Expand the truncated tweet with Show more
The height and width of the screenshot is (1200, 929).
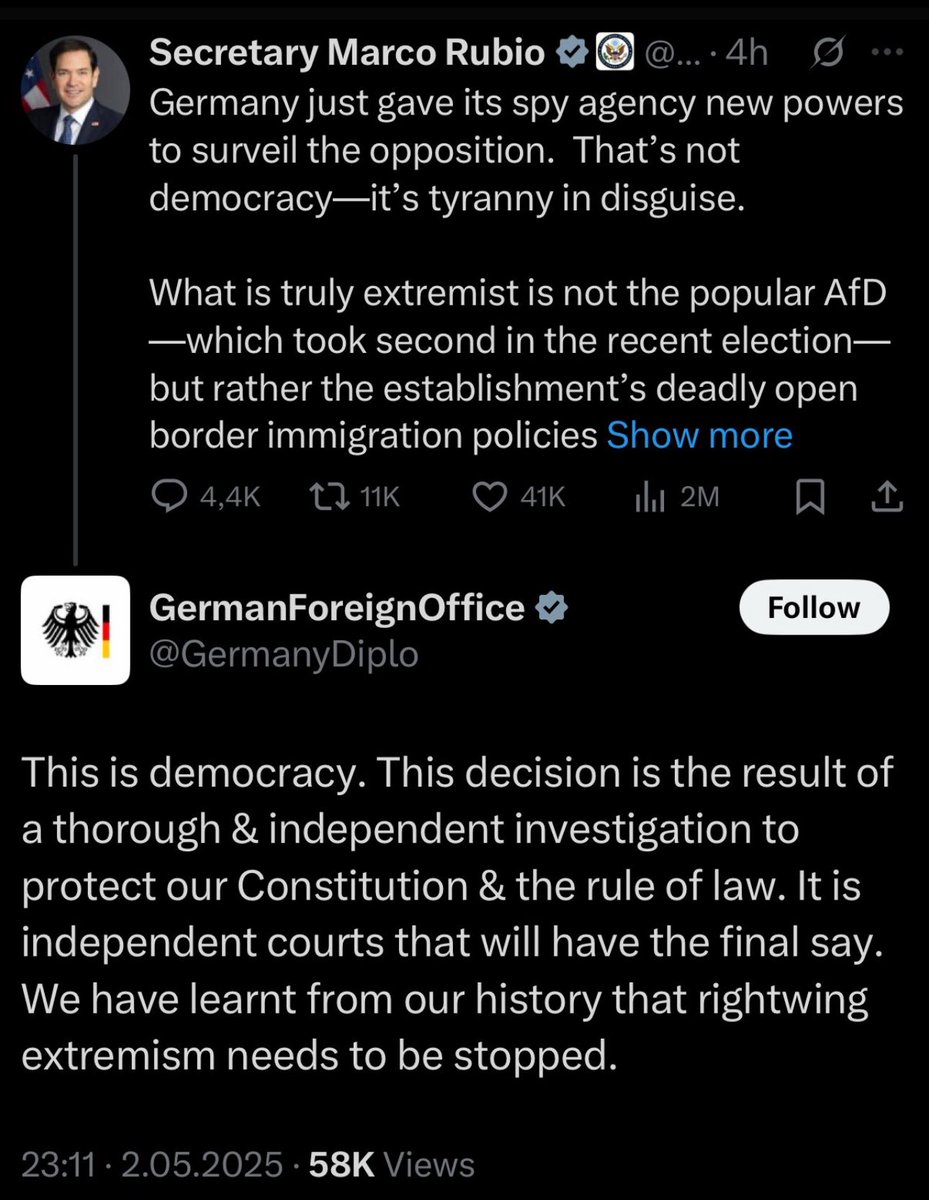tap(699, 435)
